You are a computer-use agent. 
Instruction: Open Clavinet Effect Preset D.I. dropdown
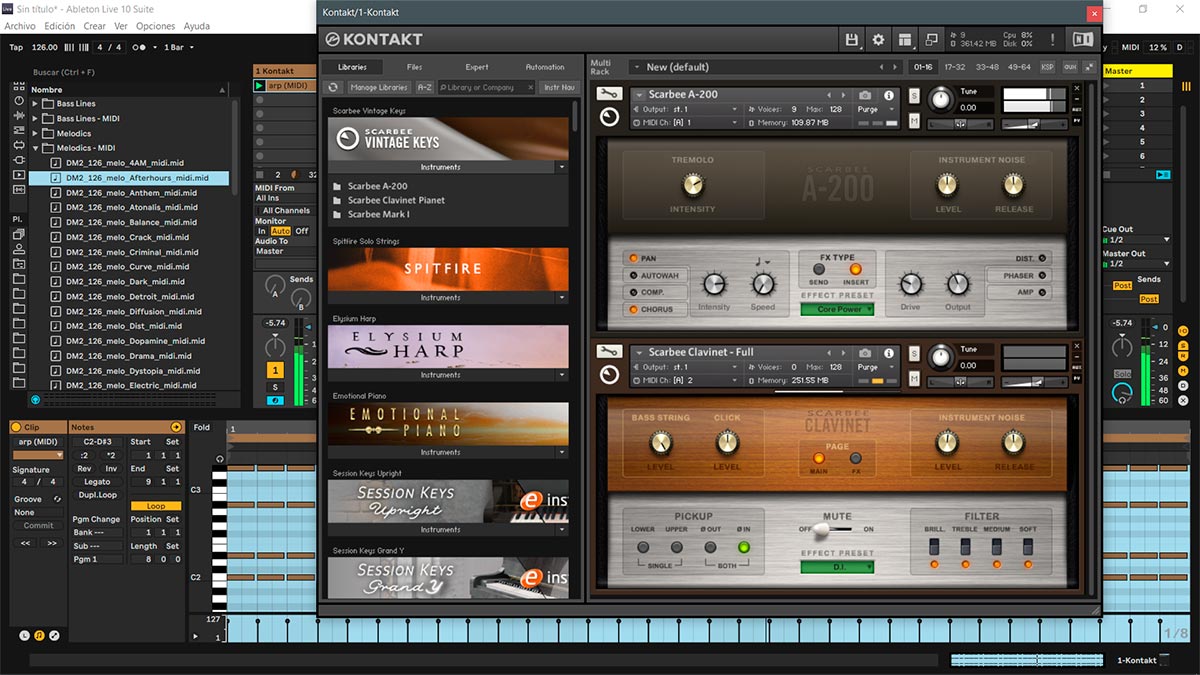click(x=837, y=567)
